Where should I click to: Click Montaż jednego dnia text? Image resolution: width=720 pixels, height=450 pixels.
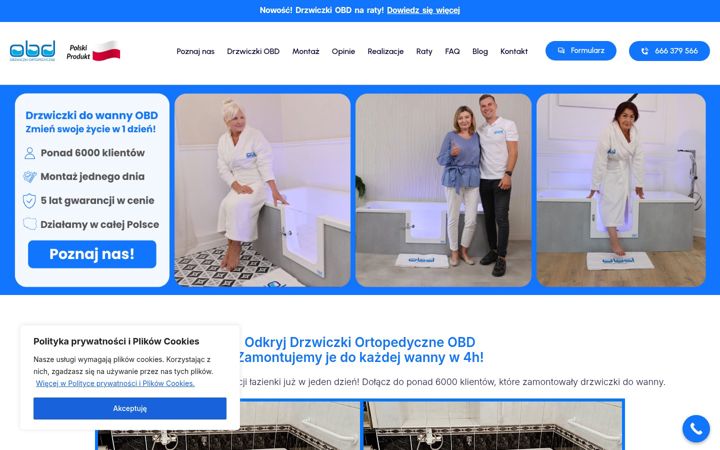92,177
